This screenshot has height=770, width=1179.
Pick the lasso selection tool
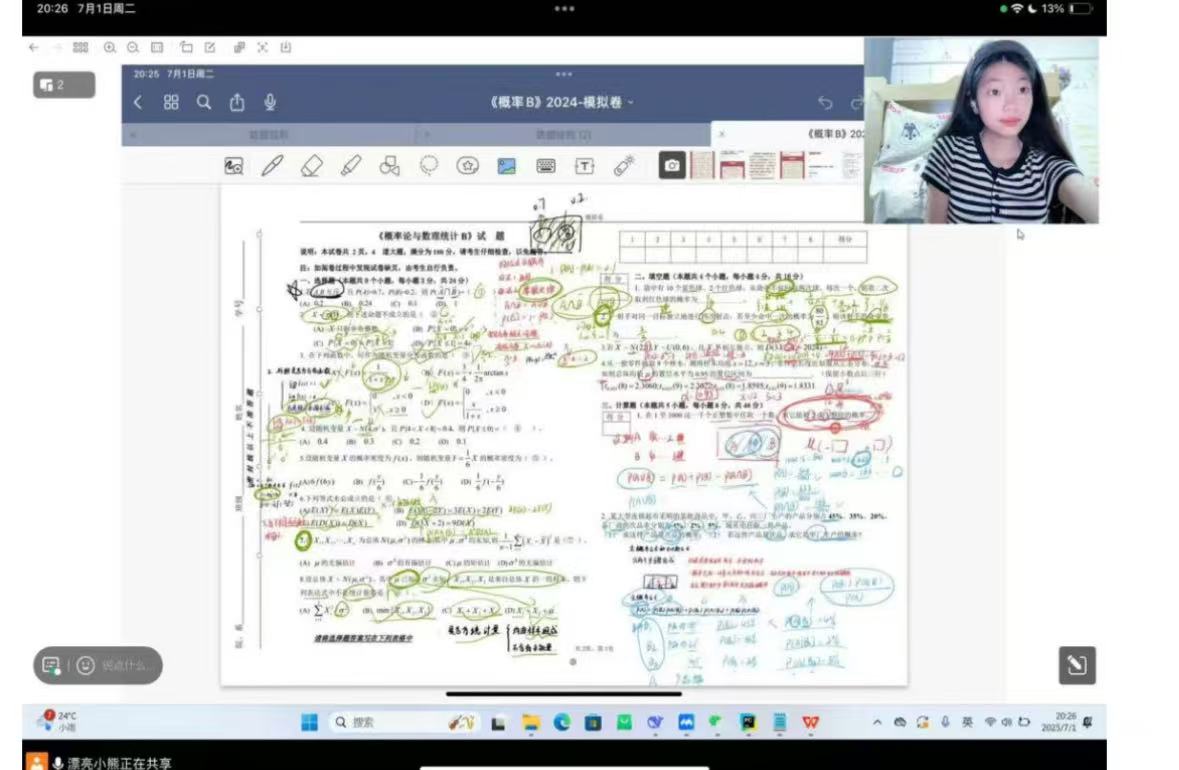click(429, 166)
